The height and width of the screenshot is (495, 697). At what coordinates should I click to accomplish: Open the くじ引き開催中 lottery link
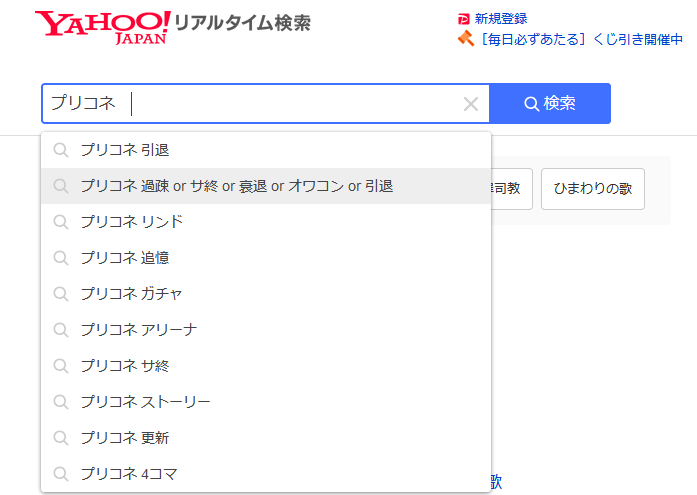pos(582,40)
